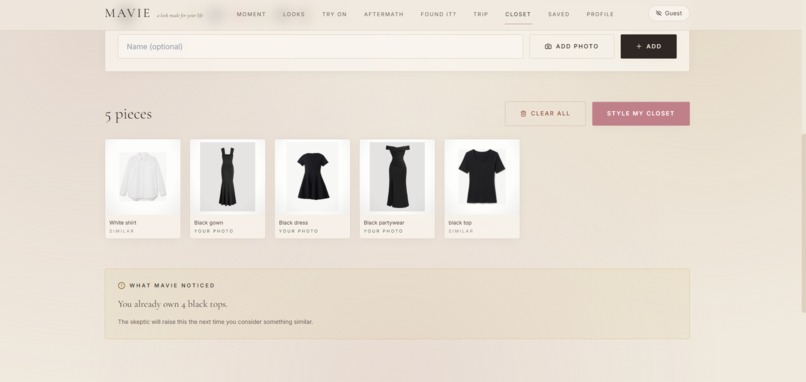Click the Black gown label text
The image size is (806, 382).
click(208, 223)
